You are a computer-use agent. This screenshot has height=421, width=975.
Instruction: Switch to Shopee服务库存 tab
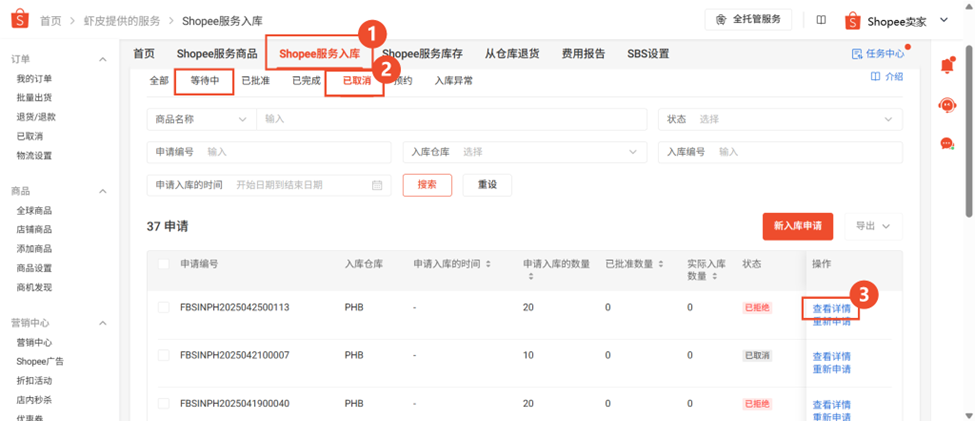[422, 53]
